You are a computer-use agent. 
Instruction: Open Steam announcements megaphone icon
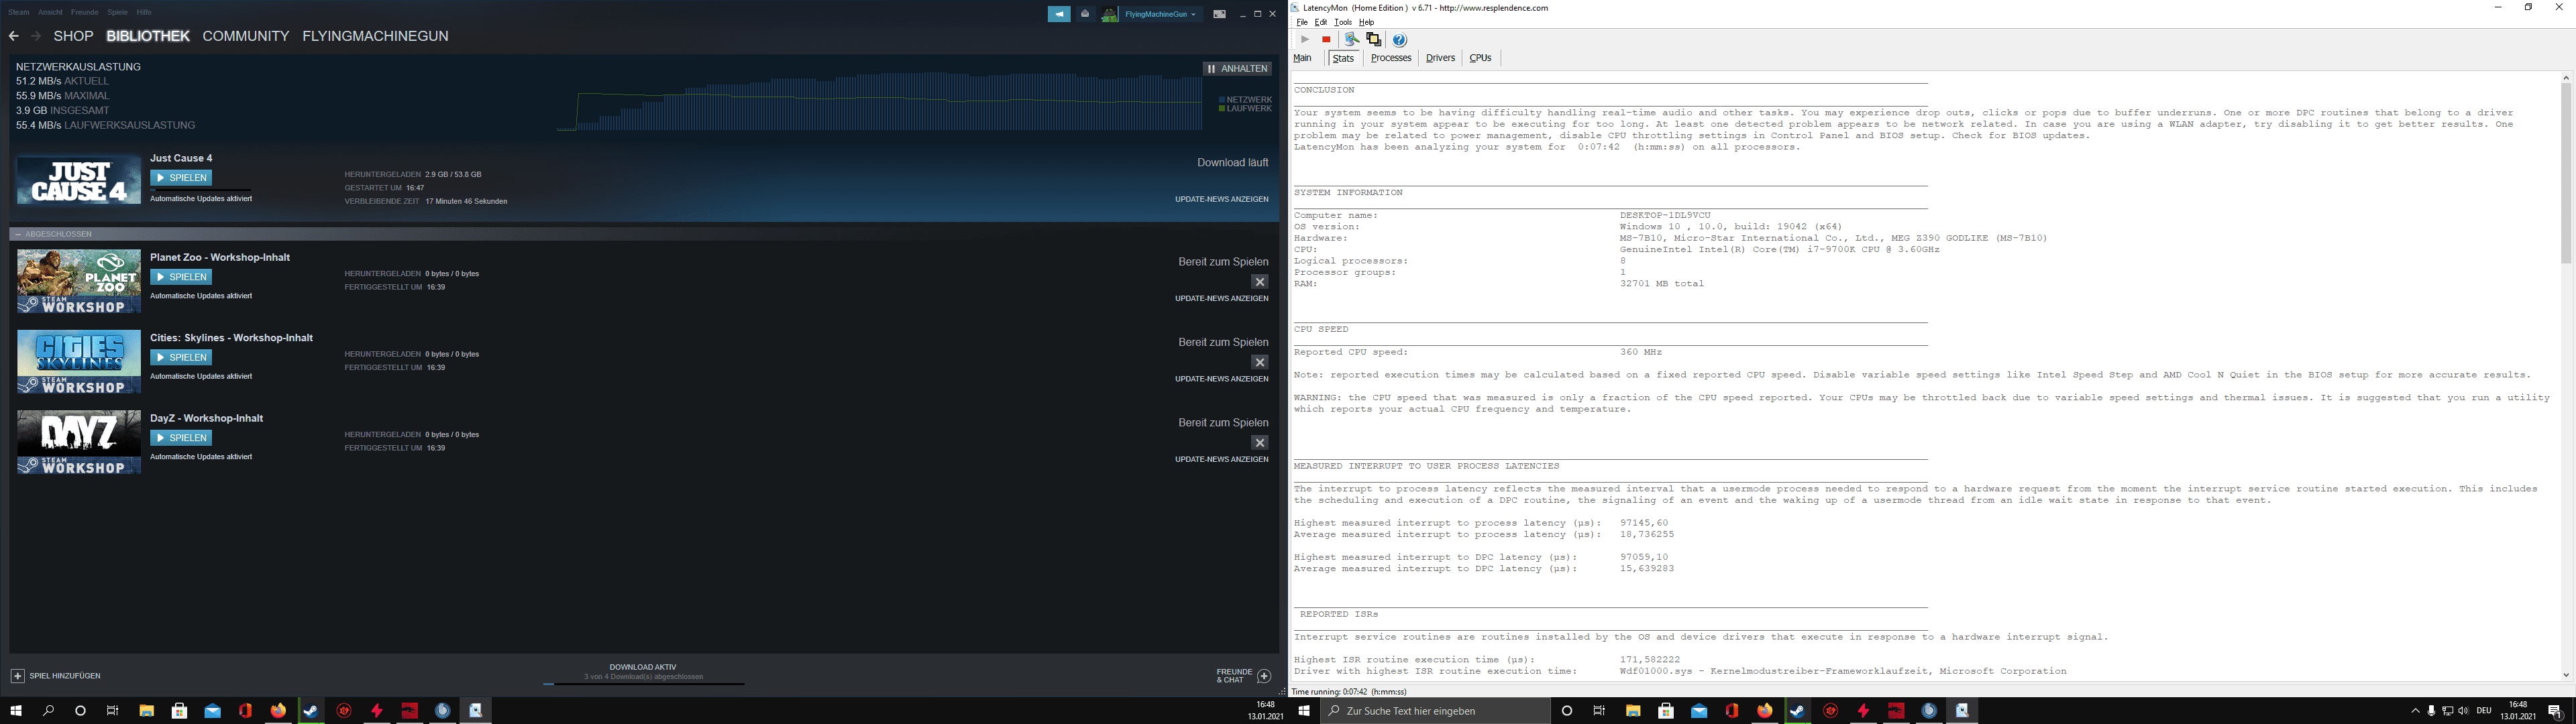click(x=1059, y=14)
